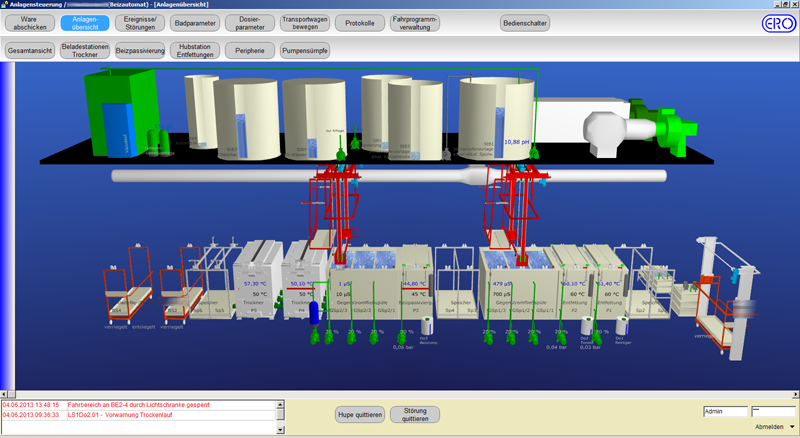Open the Badparameter menu

click(194, 22)
